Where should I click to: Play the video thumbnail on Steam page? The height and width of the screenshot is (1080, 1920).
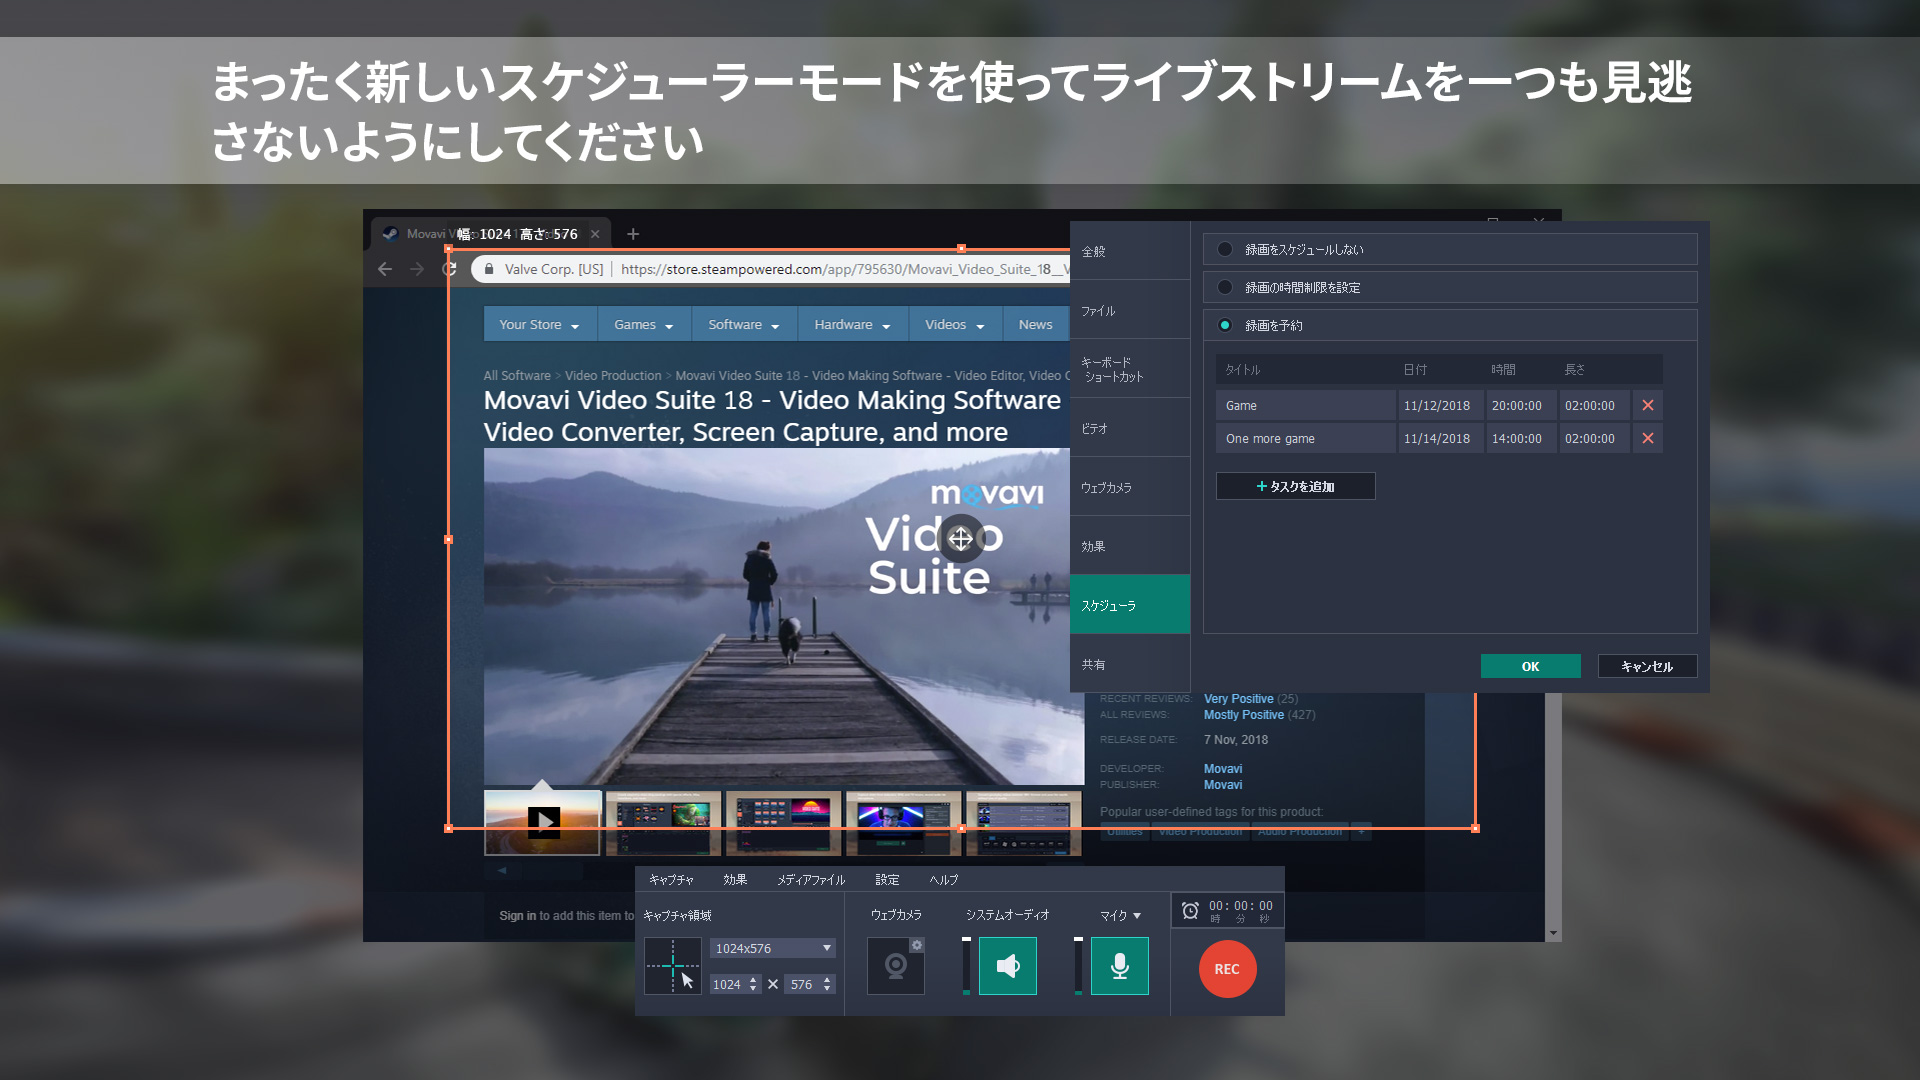543,823
